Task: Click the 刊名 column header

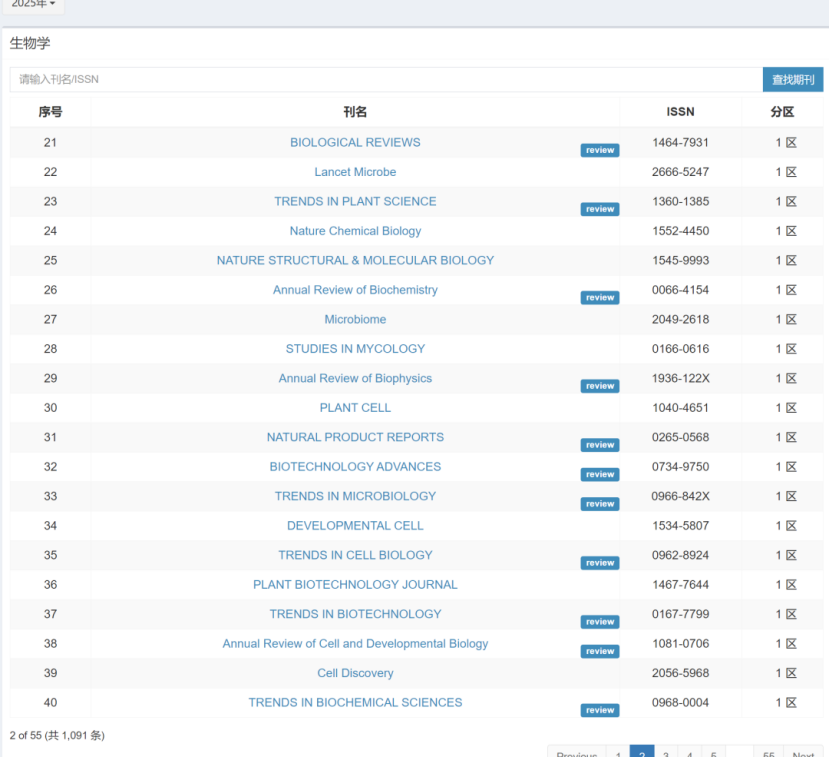Action: [355, 113]
